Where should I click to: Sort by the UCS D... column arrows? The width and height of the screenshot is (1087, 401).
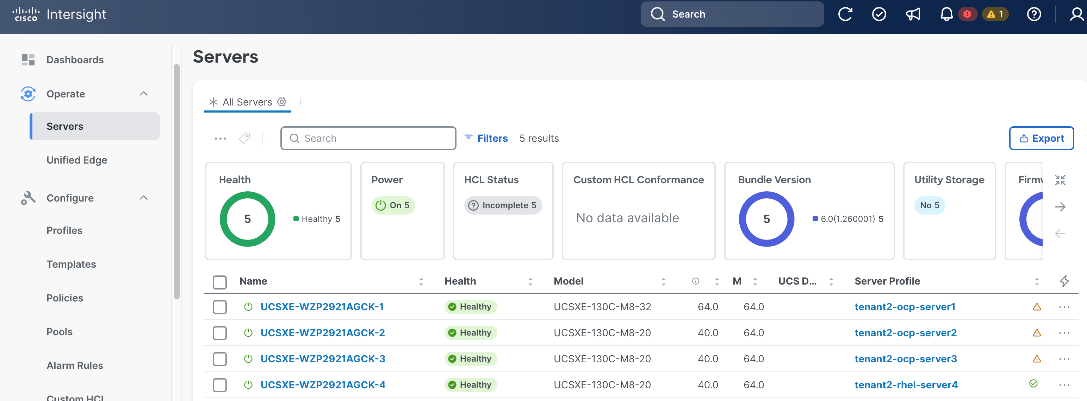coord(832,282)
